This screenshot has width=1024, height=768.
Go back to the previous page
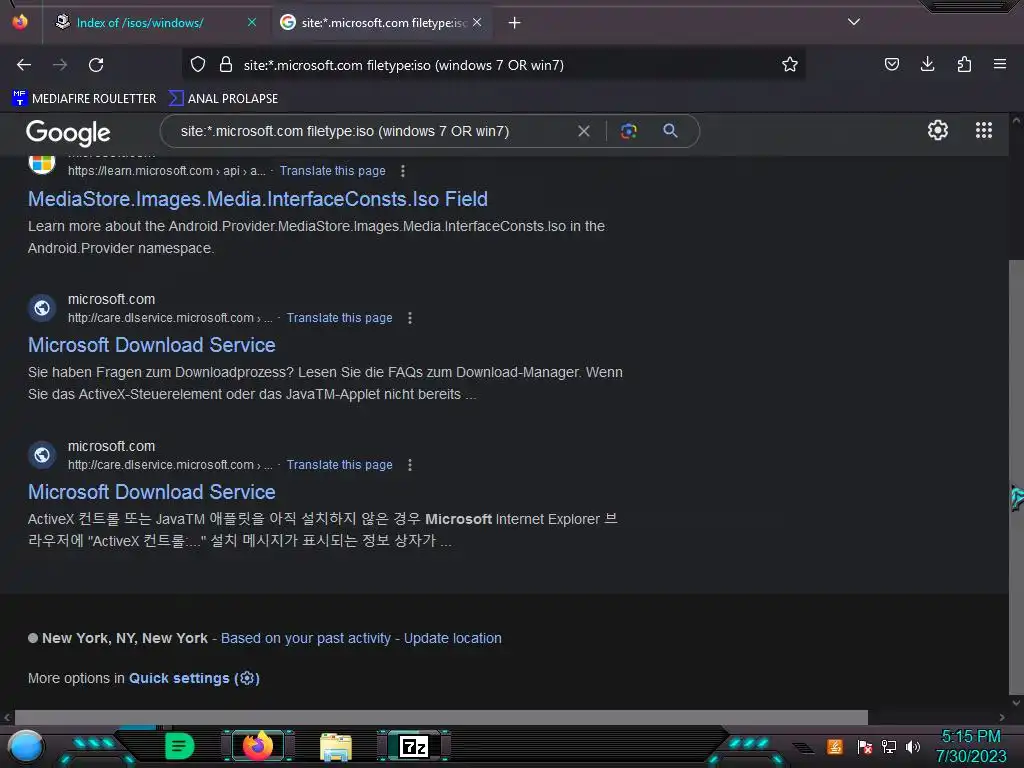click(x=24, y=65)
